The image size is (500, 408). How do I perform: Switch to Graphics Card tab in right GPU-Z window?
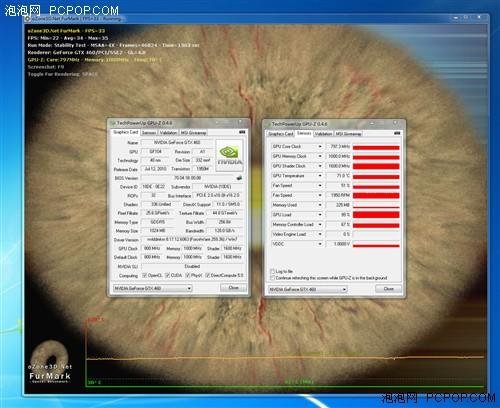tap(281, 134)
